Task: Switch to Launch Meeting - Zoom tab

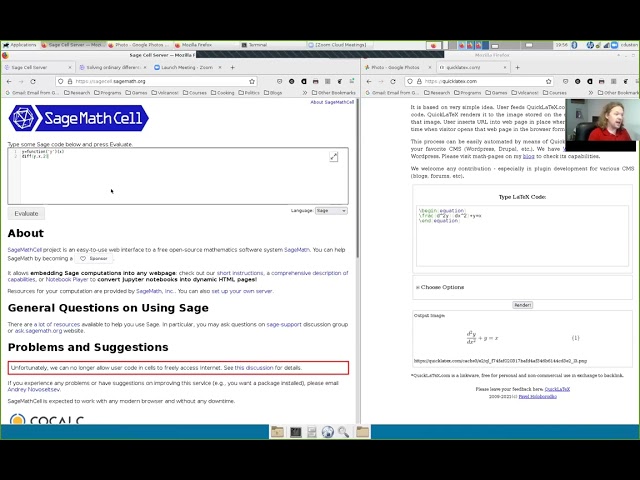Action: pyautogui.click(x=188, y=67)
